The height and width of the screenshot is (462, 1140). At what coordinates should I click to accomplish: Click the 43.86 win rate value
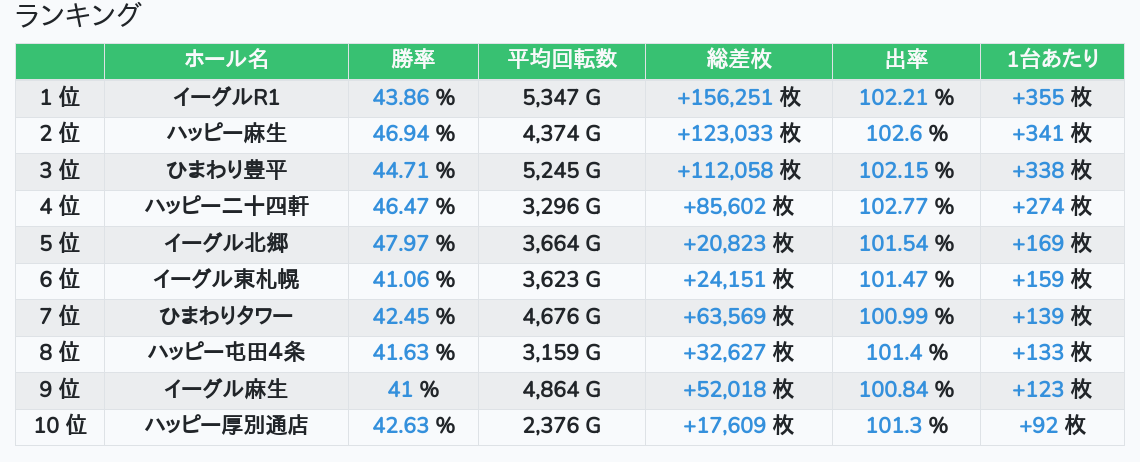400,98
